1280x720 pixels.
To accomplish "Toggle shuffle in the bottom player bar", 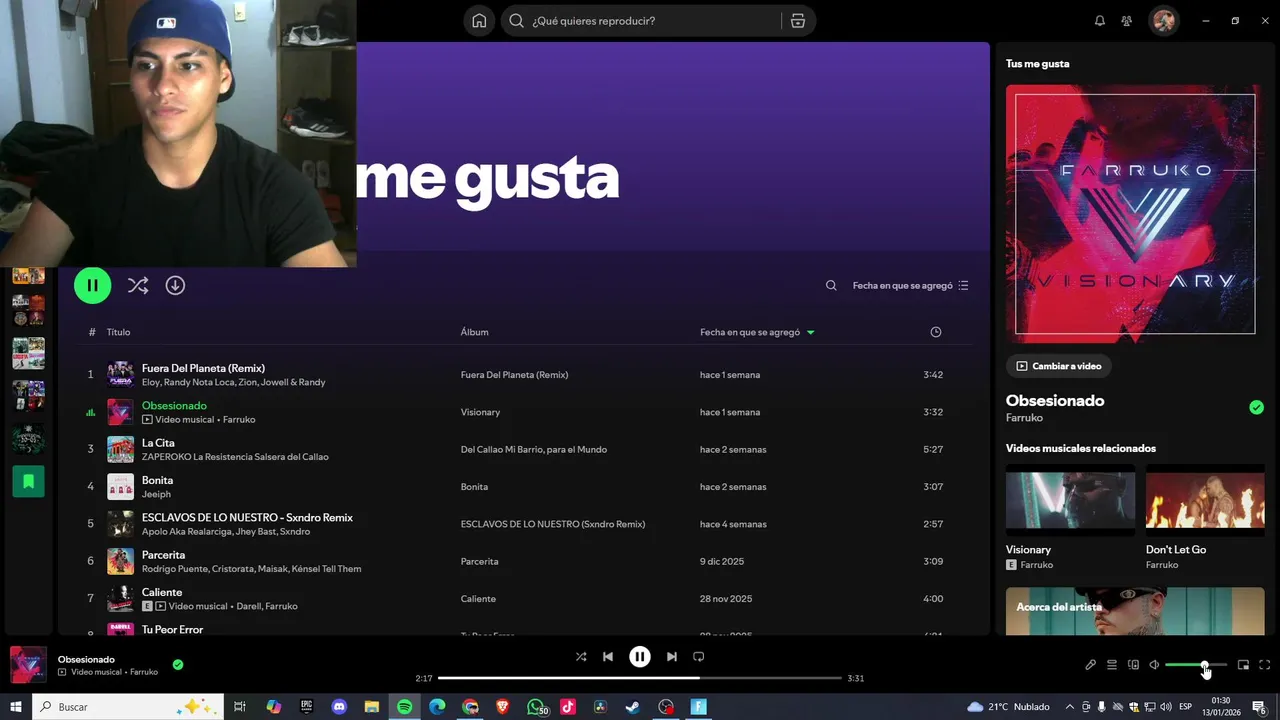I will tap(581, 657).
